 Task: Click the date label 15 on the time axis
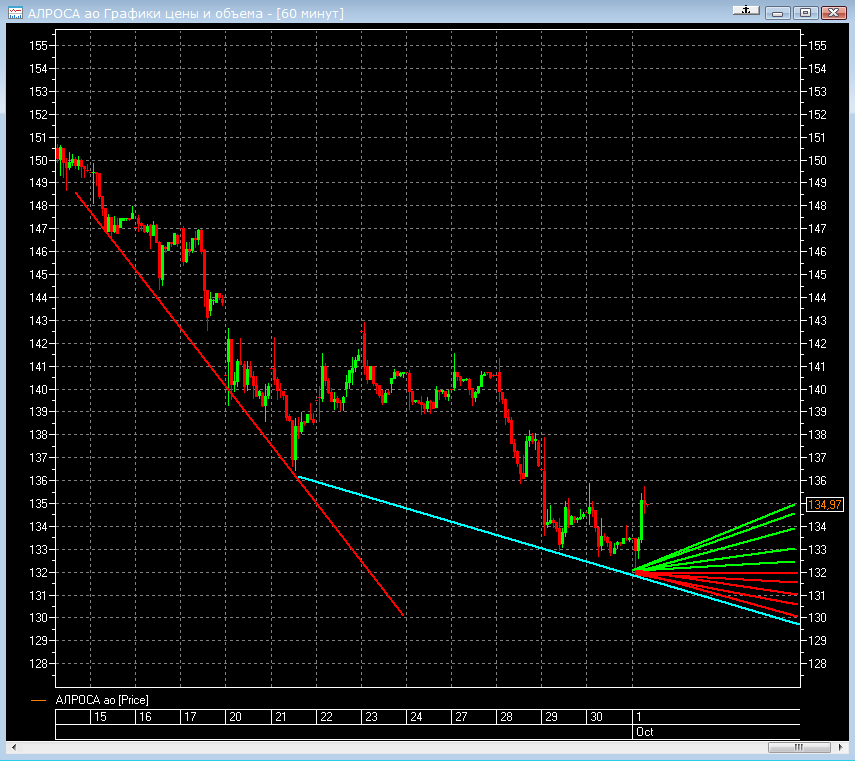[100, 717]
